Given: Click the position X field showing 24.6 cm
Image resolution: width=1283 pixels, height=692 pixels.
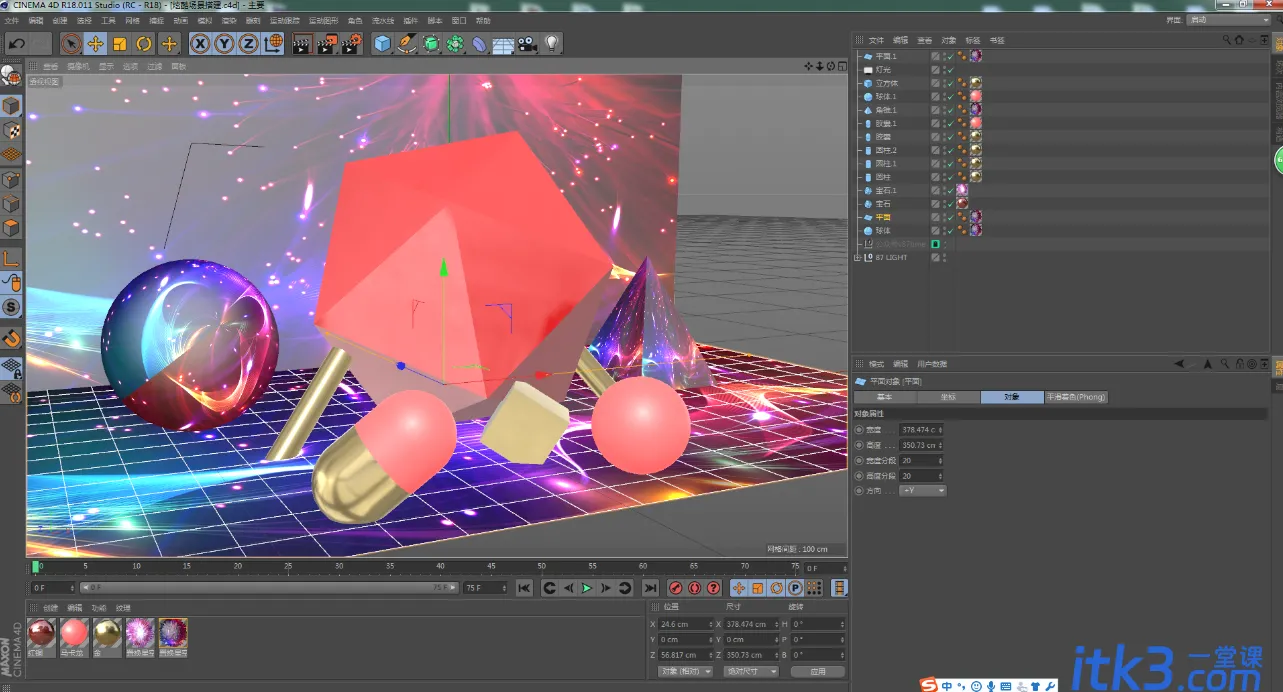Looking at the screenshot, I should pyautogui.click(x=686, y=624).
